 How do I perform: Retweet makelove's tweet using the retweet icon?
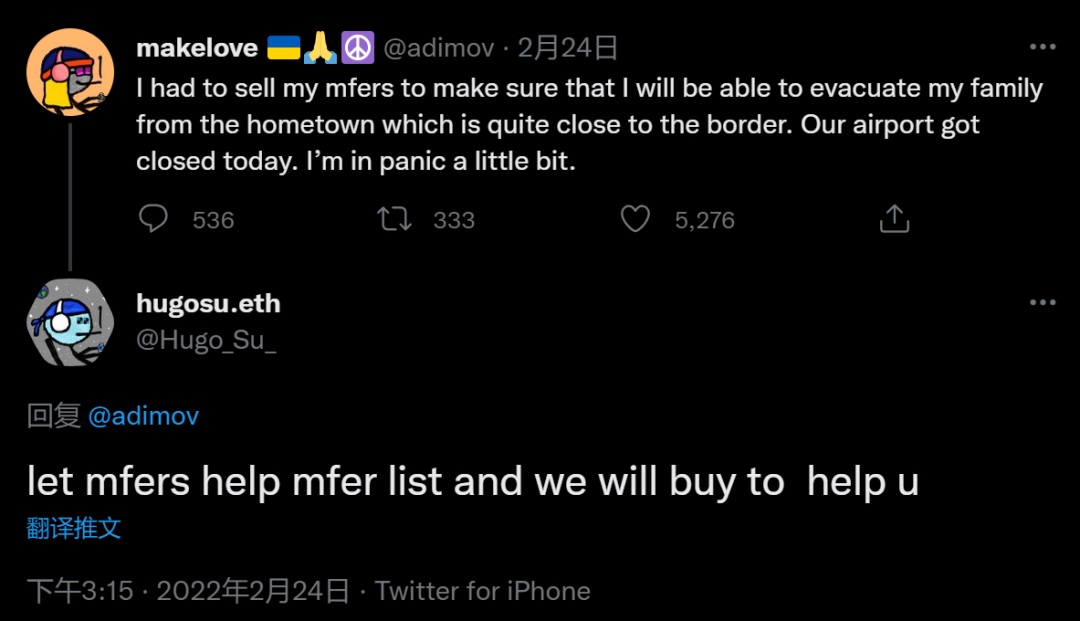coord(395,219)
